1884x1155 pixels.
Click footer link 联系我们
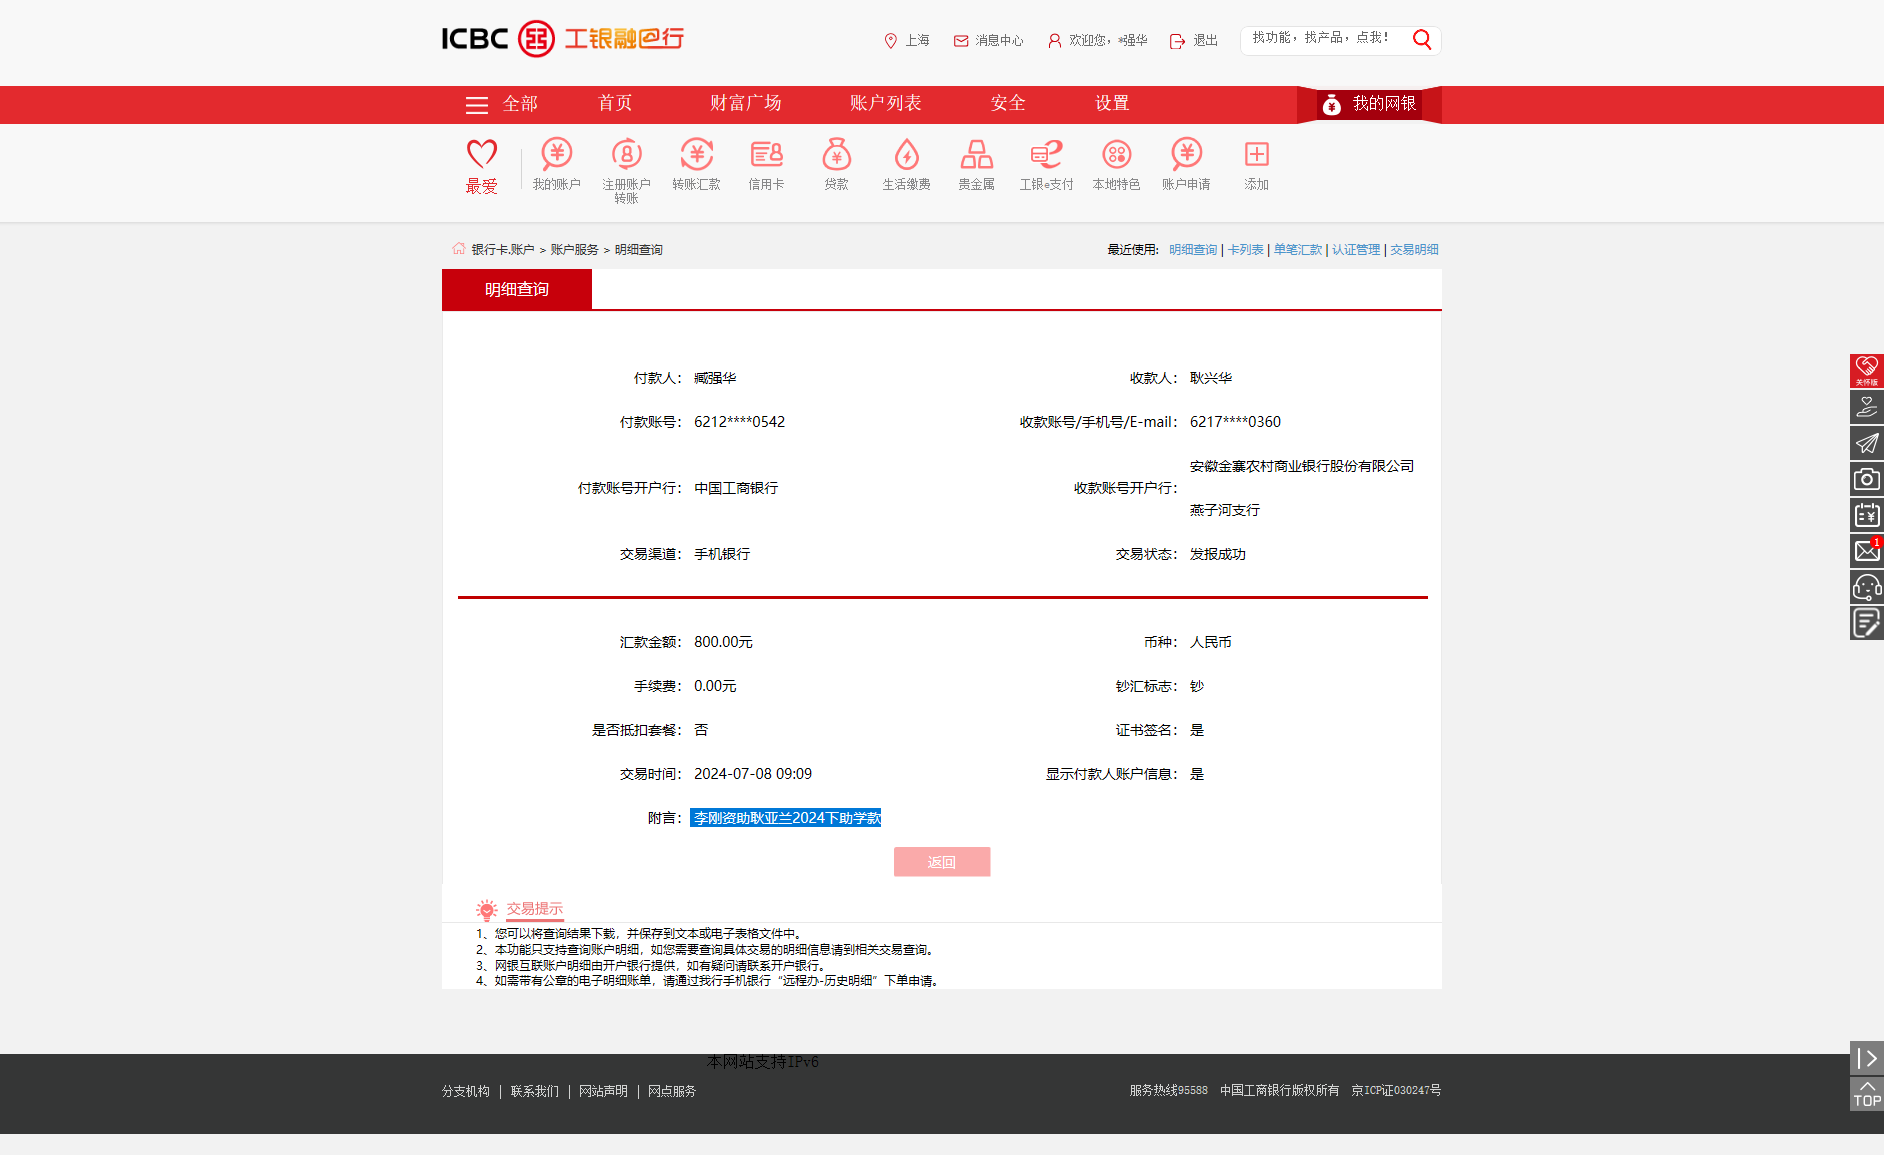coord(535,1091)
